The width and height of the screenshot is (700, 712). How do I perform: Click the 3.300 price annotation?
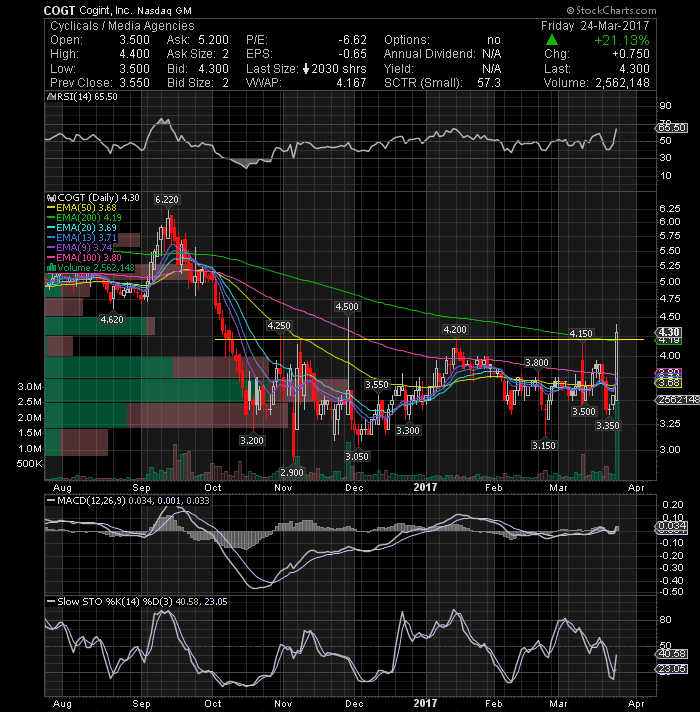coord(408,430)
